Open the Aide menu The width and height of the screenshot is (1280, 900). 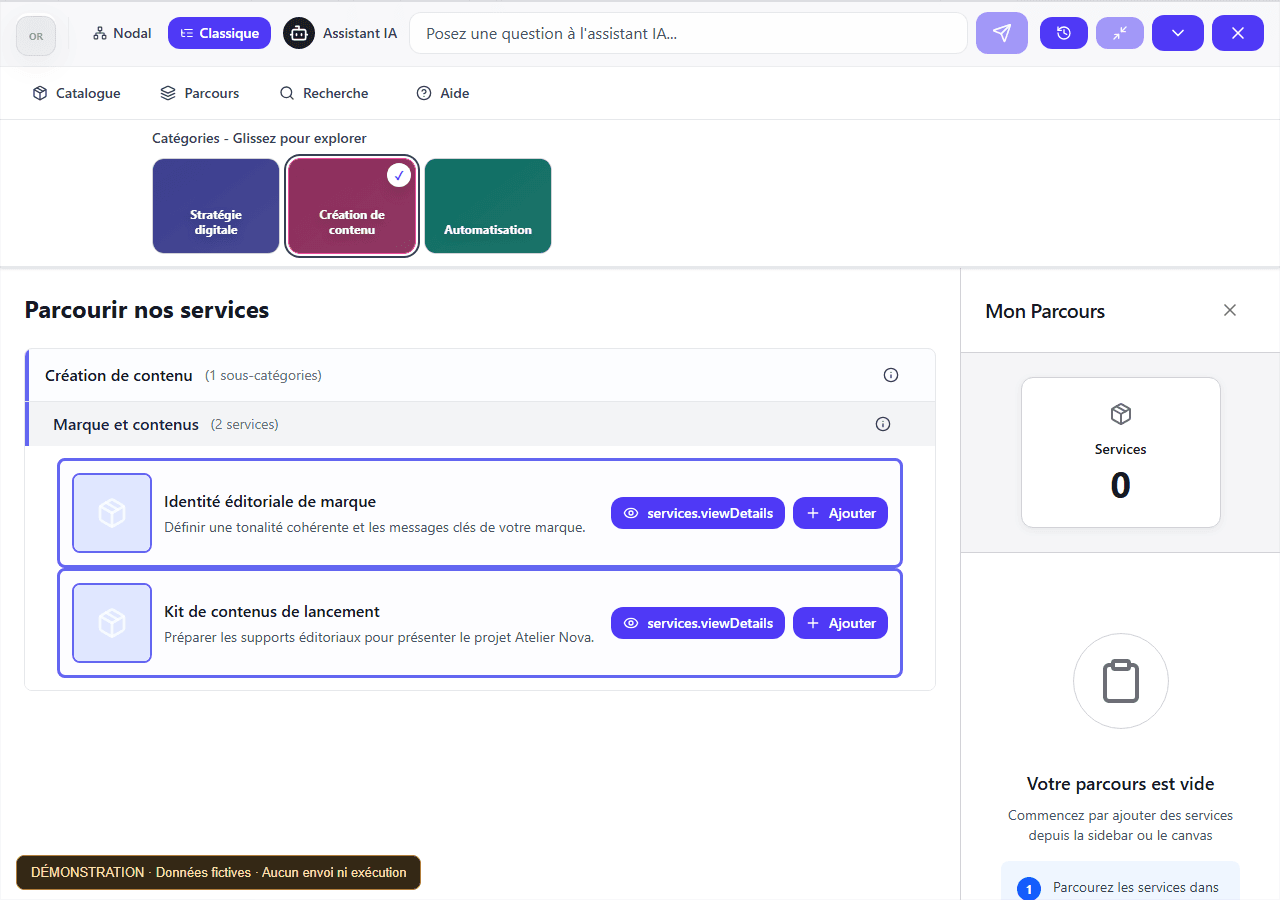click(x=443, y=93)
